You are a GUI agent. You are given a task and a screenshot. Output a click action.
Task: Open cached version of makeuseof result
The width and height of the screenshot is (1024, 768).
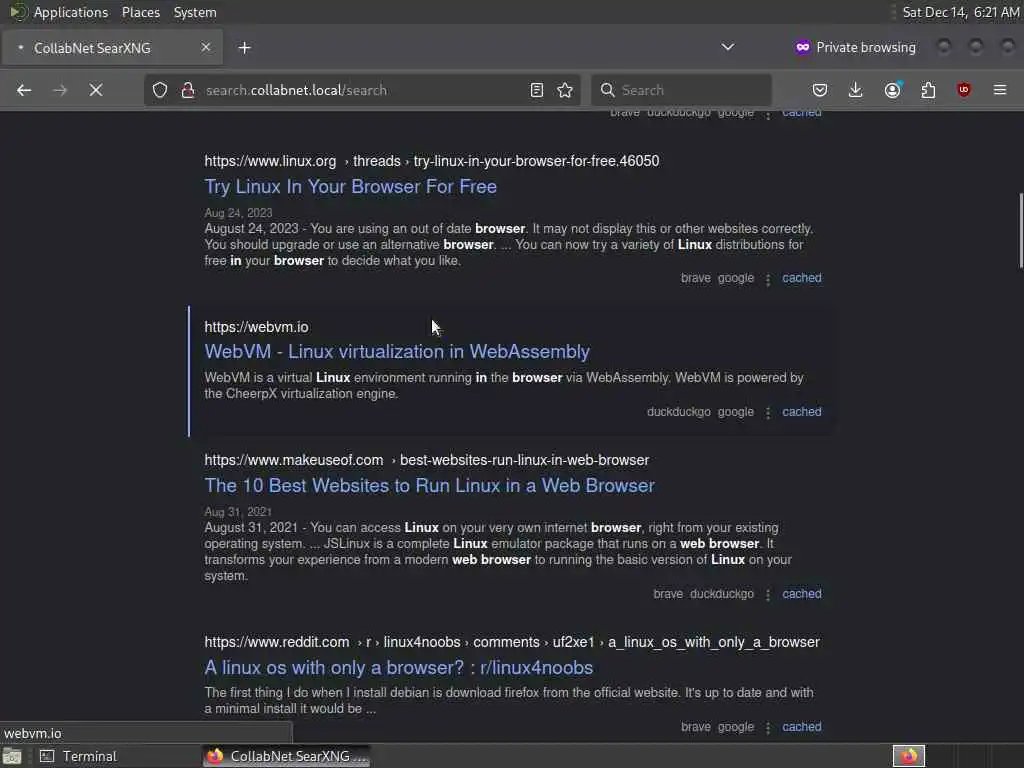click(802, 594)
